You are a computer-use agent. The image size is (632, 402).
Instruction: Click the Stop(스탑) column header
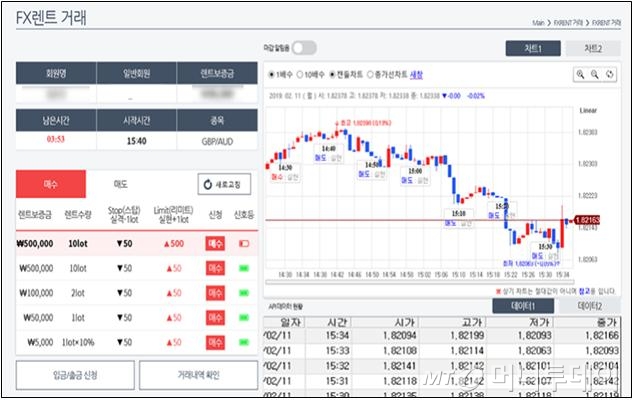(x=124, y=215)
